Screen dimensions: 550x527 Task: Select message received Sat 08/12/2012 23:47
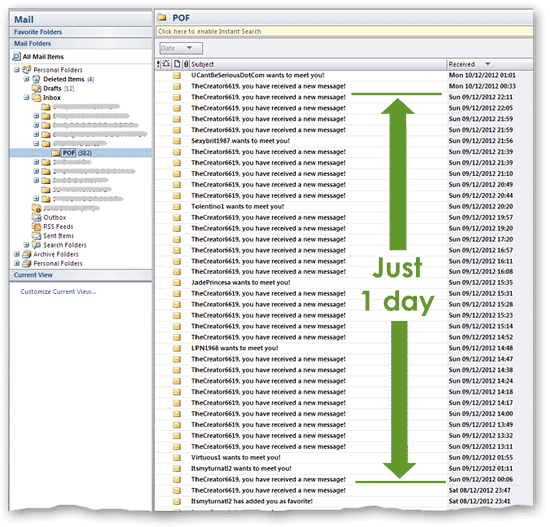[x=344, y=491]
